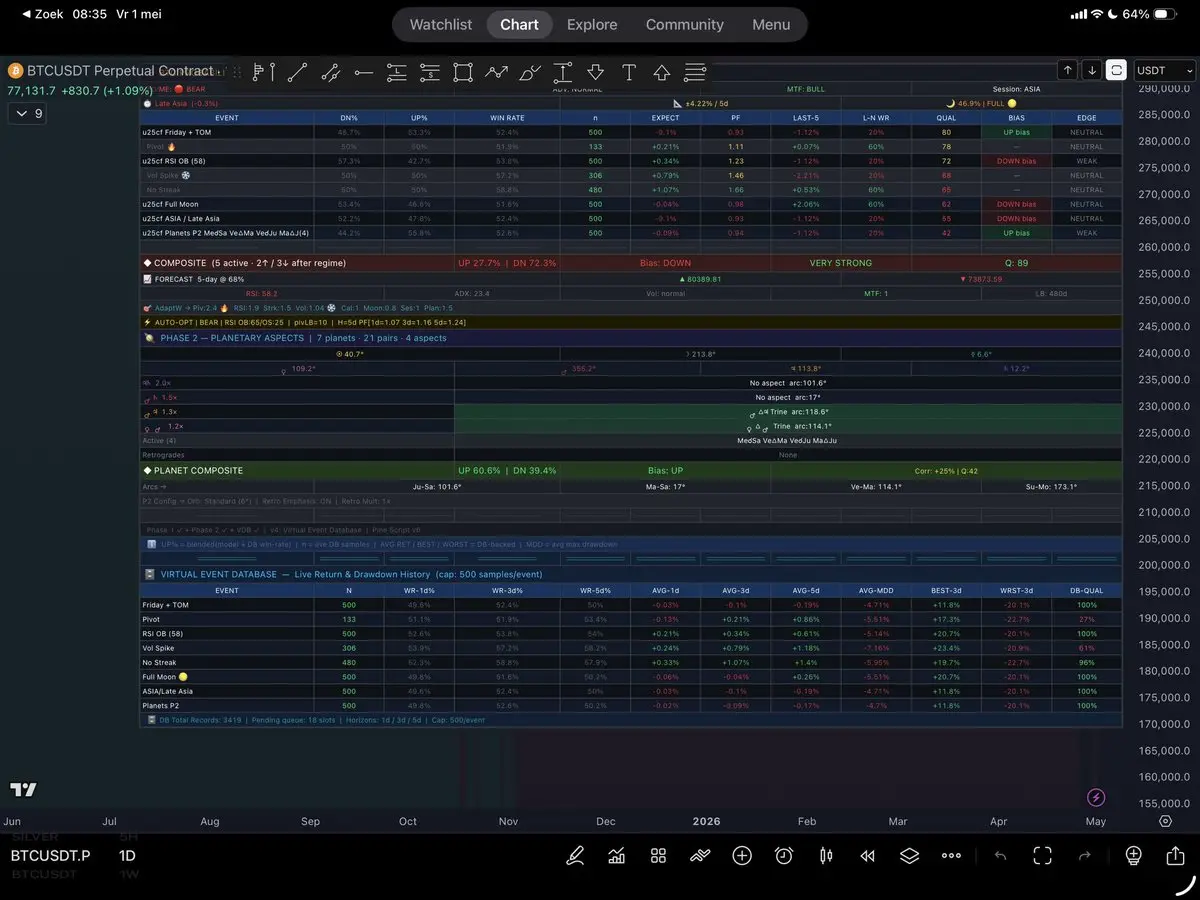This screenshot has width=1200, height=900.
Task: Tap the share export icon
Action: [1175, 855]
